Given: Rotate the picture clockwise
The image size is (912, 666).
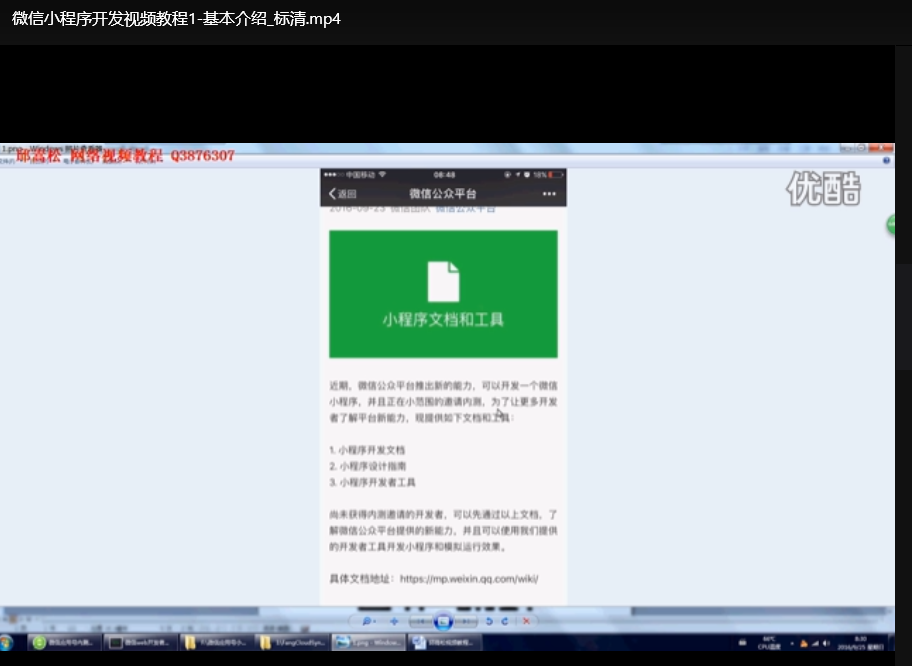Looking at the screenshot, I should (505, 621).
